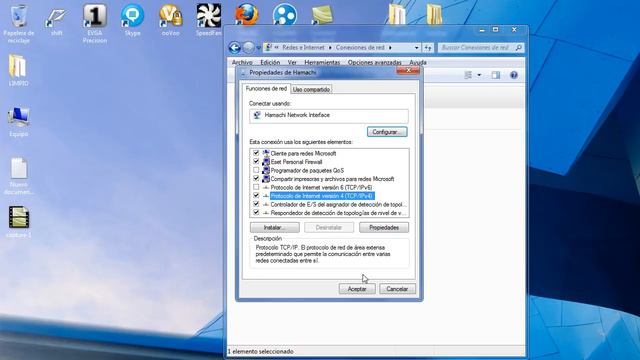Click the Instalar... button

tap(275, 227)
